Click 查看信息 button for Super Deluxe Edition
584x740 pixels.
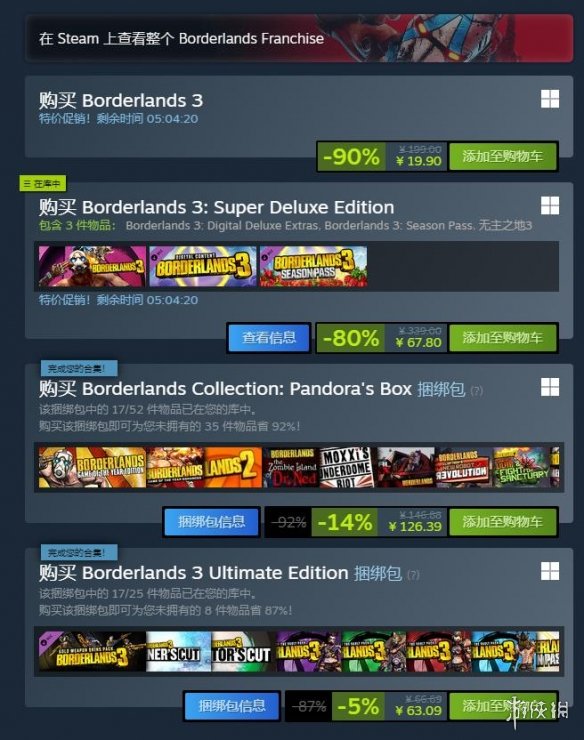(269, 338)
